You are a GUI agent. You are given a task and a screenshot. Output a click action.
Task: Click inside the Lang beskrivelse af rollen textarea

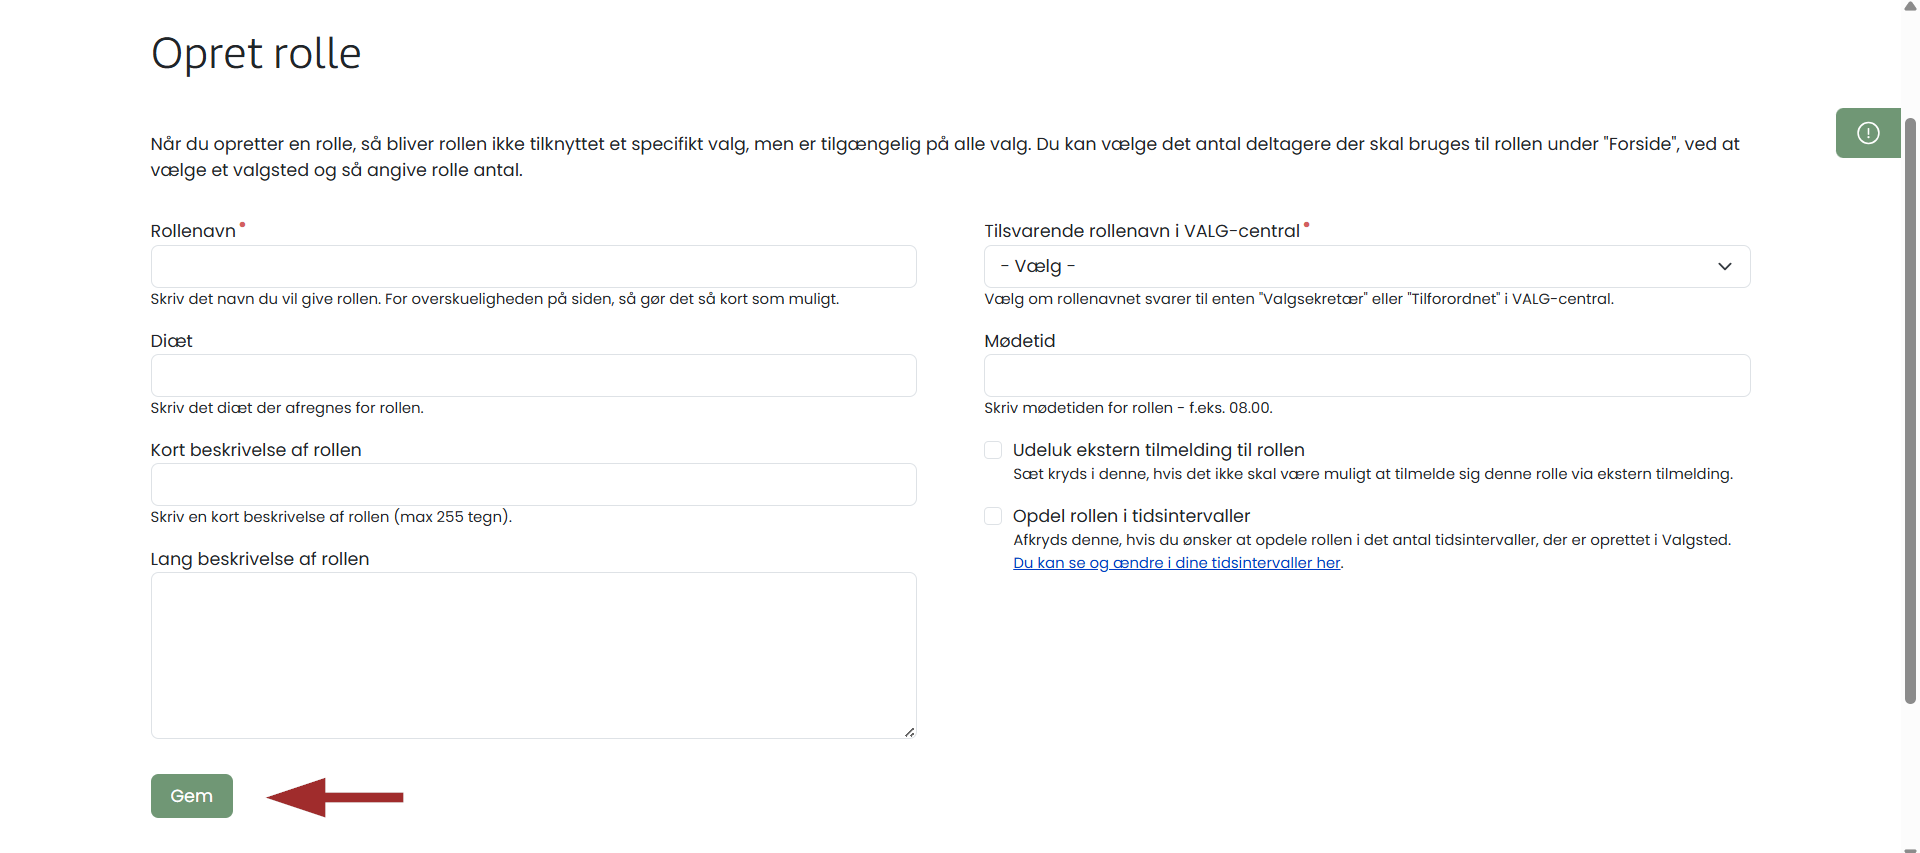tap(533, 655)
